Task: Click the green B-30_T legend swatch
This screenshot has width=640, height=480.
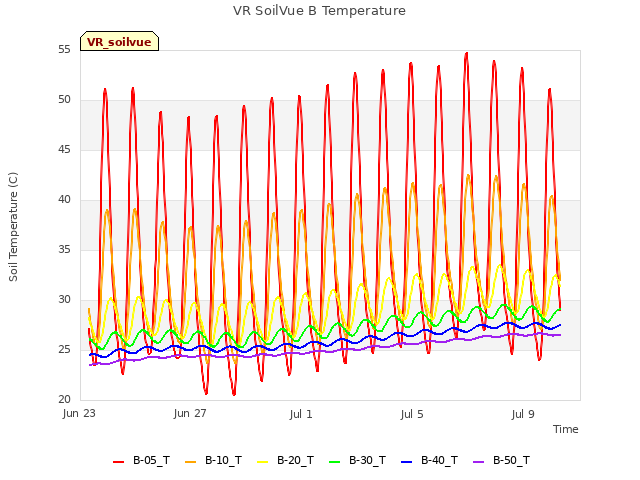Action: pyautogui.click(x=334, y=462)
